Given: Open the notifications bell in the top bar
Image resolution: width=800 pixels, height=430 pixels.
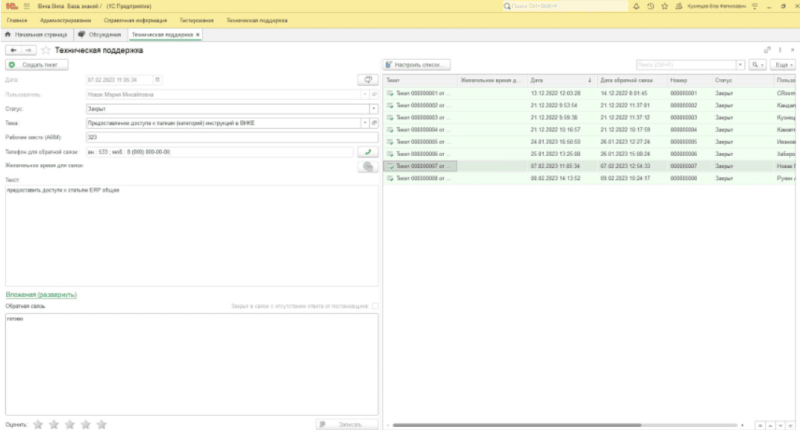Looking at the screenshot, I should (x=635, y=6).
